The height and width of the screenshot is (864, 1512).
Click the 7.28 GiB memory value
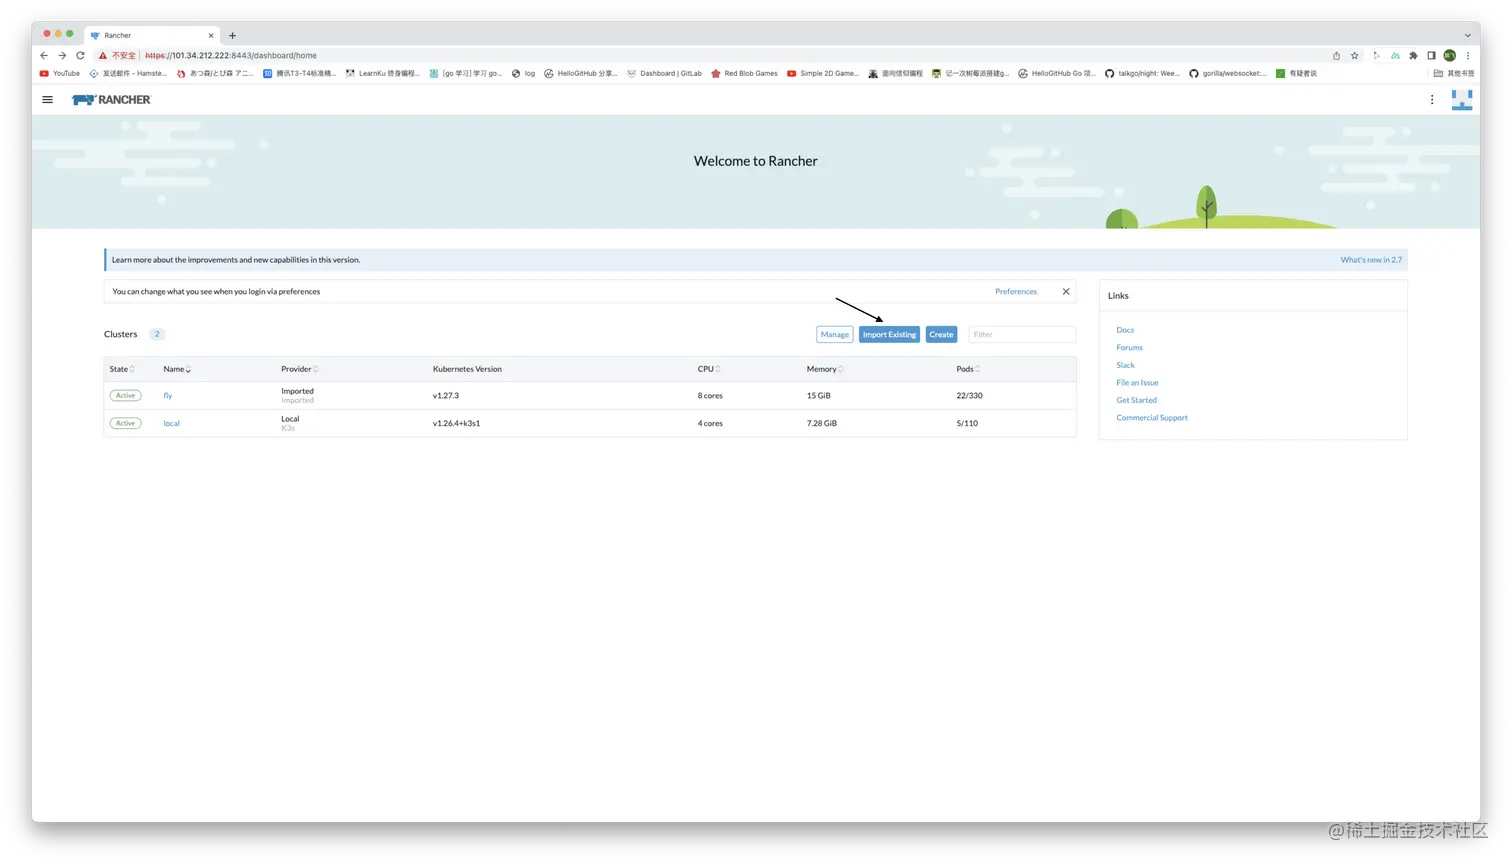coord(822,424)
